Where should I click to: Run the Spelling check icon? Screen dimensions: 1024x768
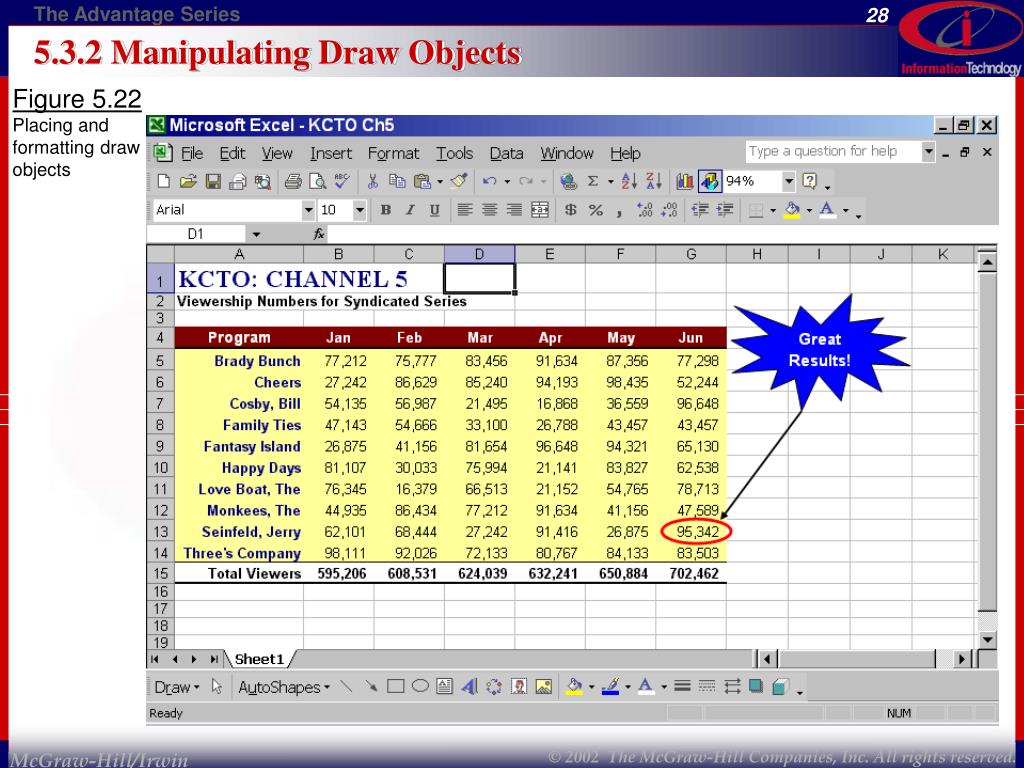[x=342, y=181]
